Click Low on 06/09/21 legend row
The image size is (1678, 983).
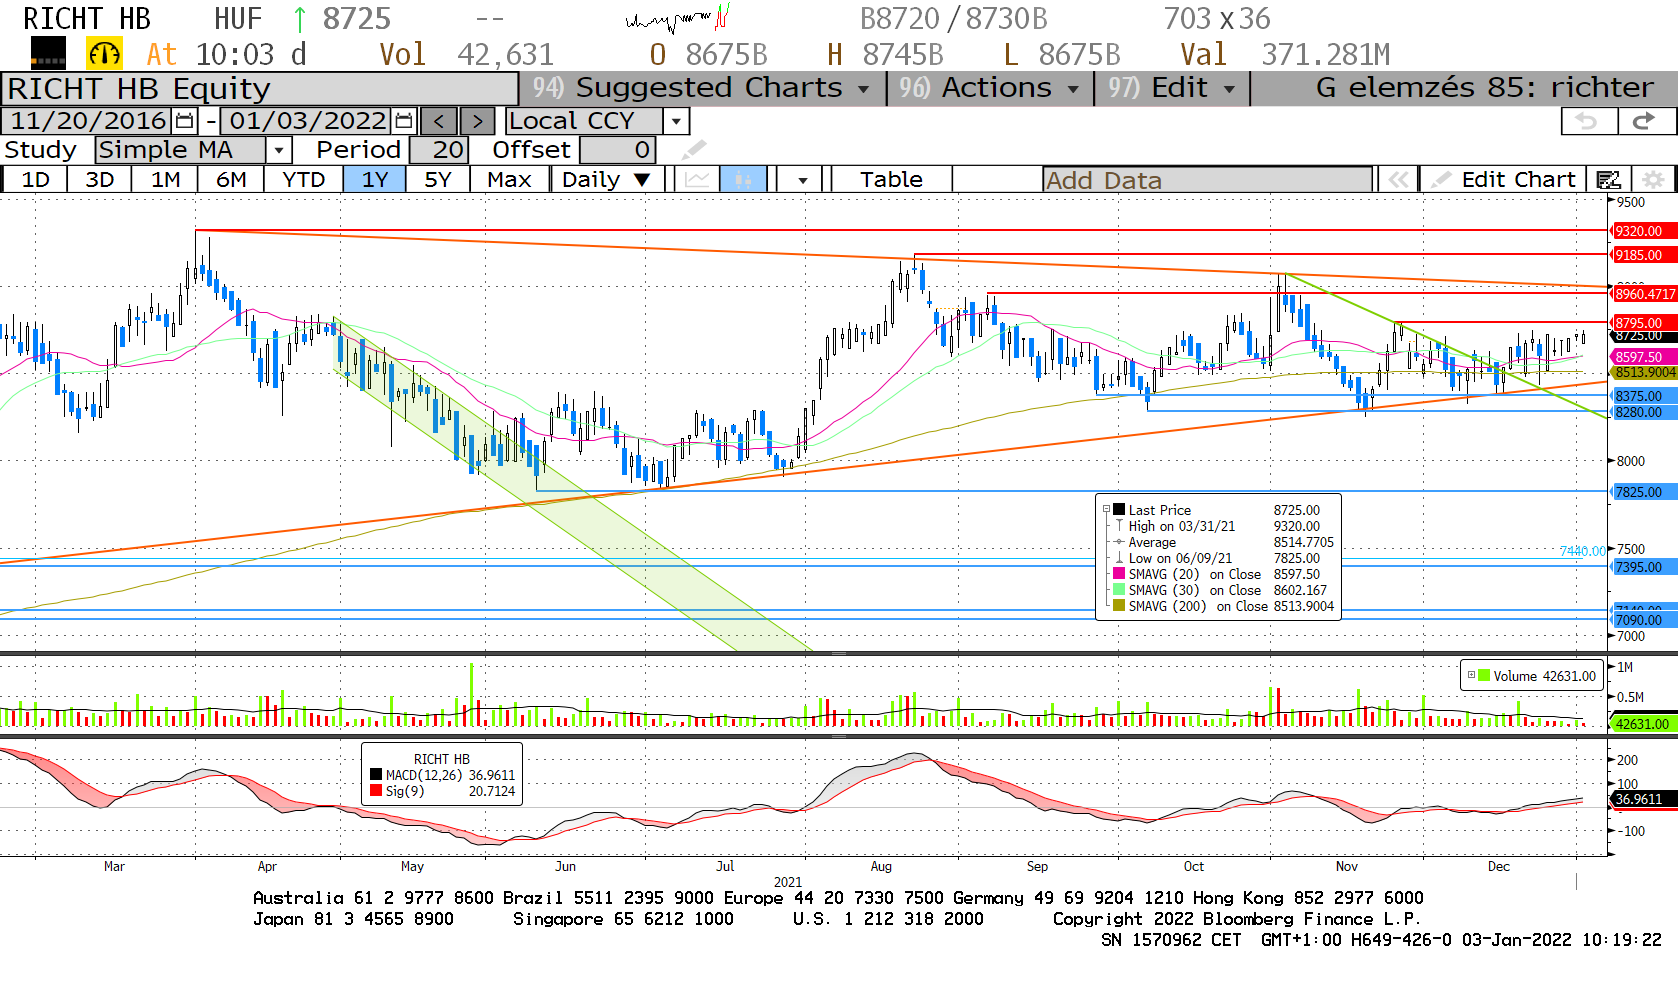1223,558
